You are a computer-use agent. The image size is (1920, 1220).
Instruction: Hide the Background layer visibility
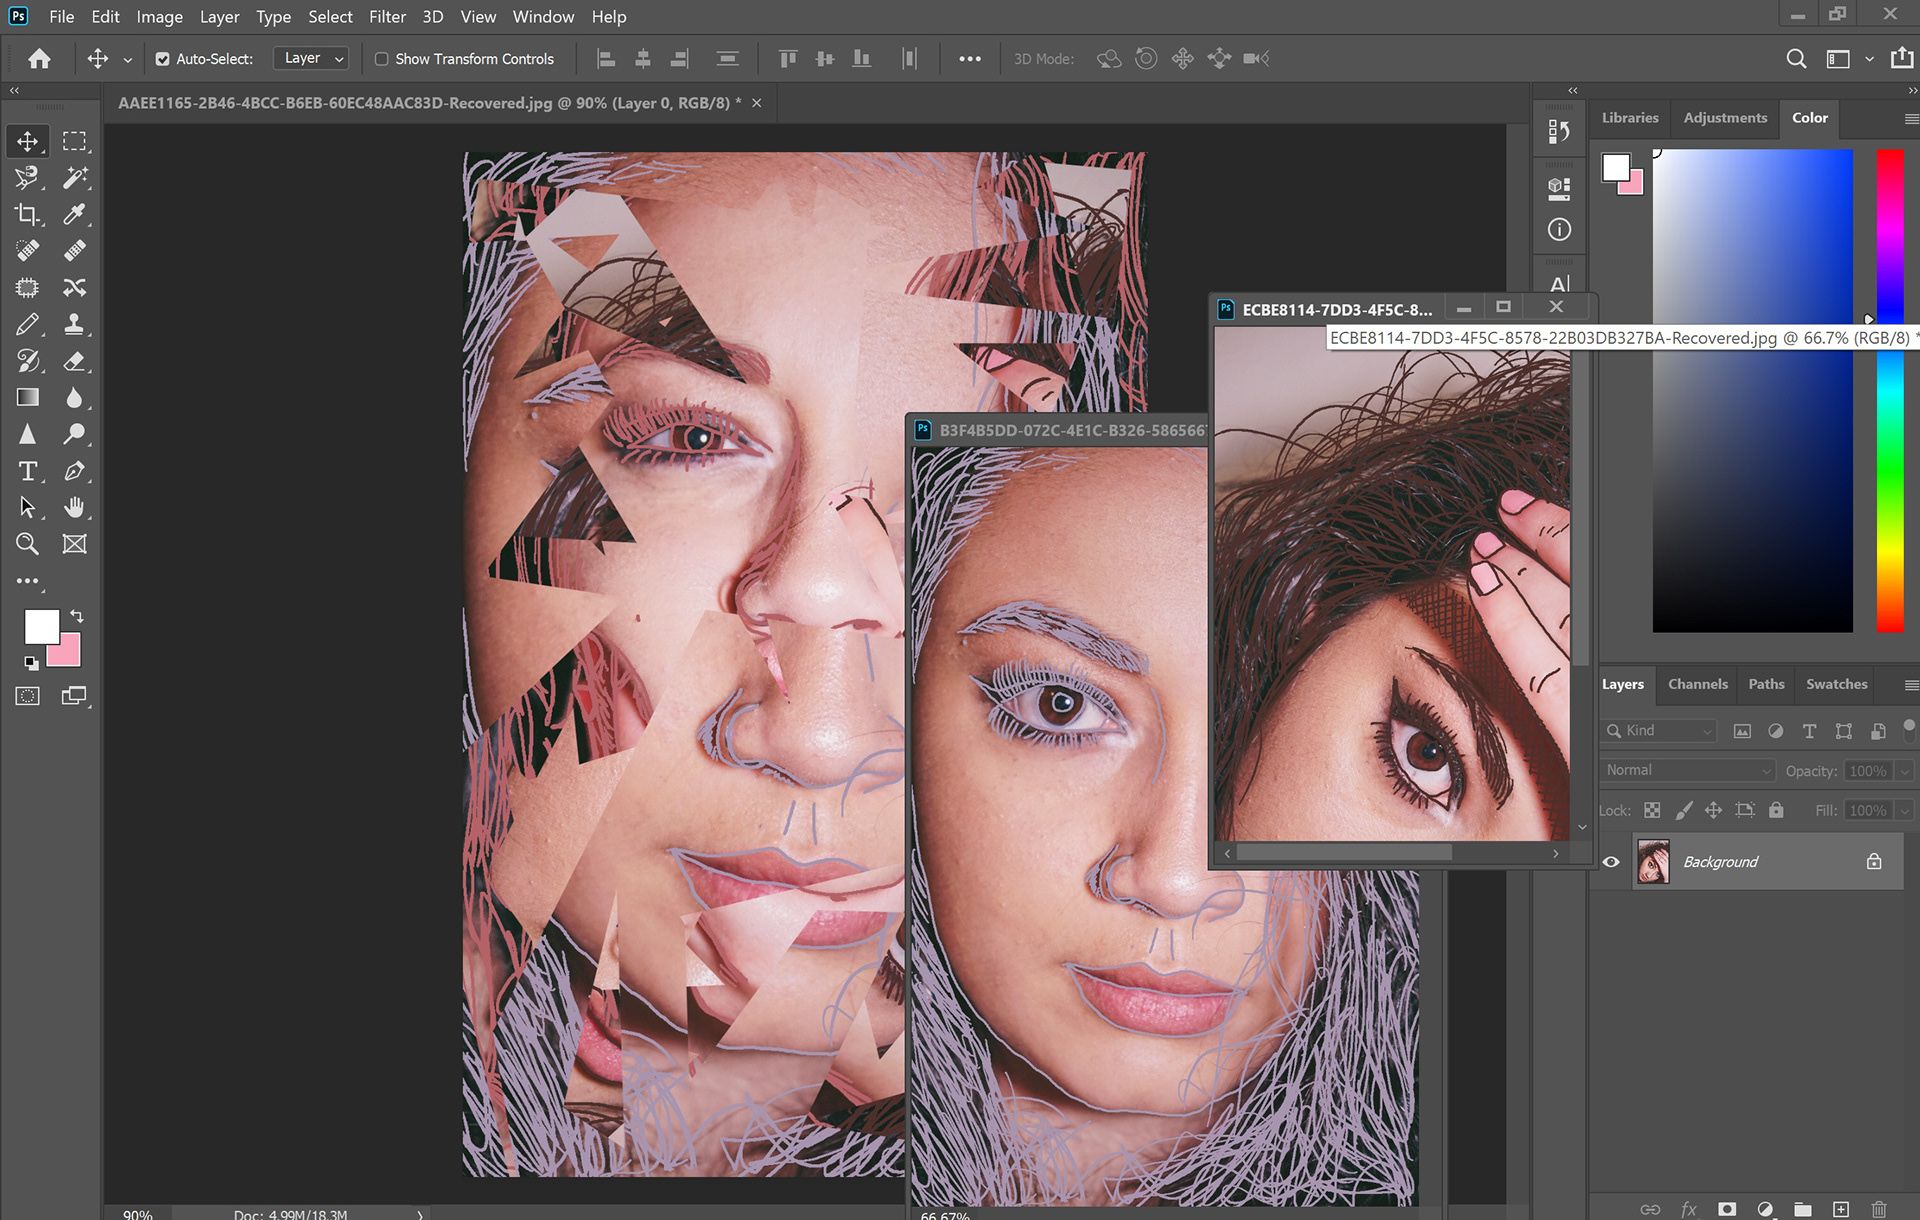click(x=1611, y=862)
